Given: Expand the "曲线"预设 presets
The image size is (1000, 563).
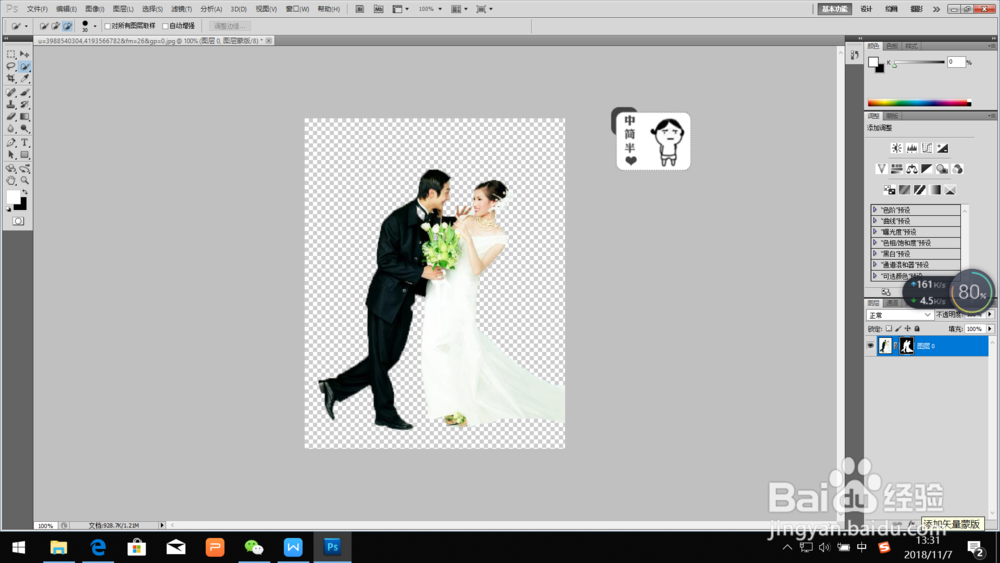Looking at the screenshot, I should pyautogui.click(x=875, y=221).
